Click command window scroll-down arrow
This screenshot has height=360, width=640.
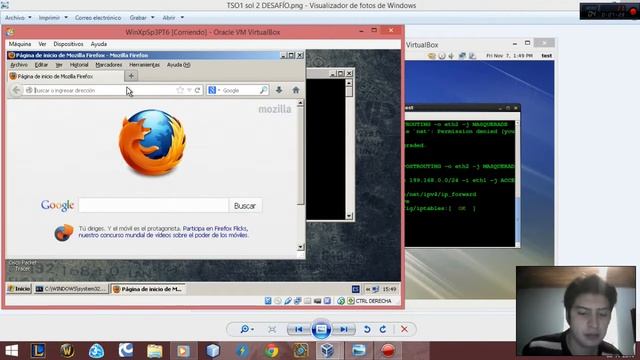[x=349, y=216]
